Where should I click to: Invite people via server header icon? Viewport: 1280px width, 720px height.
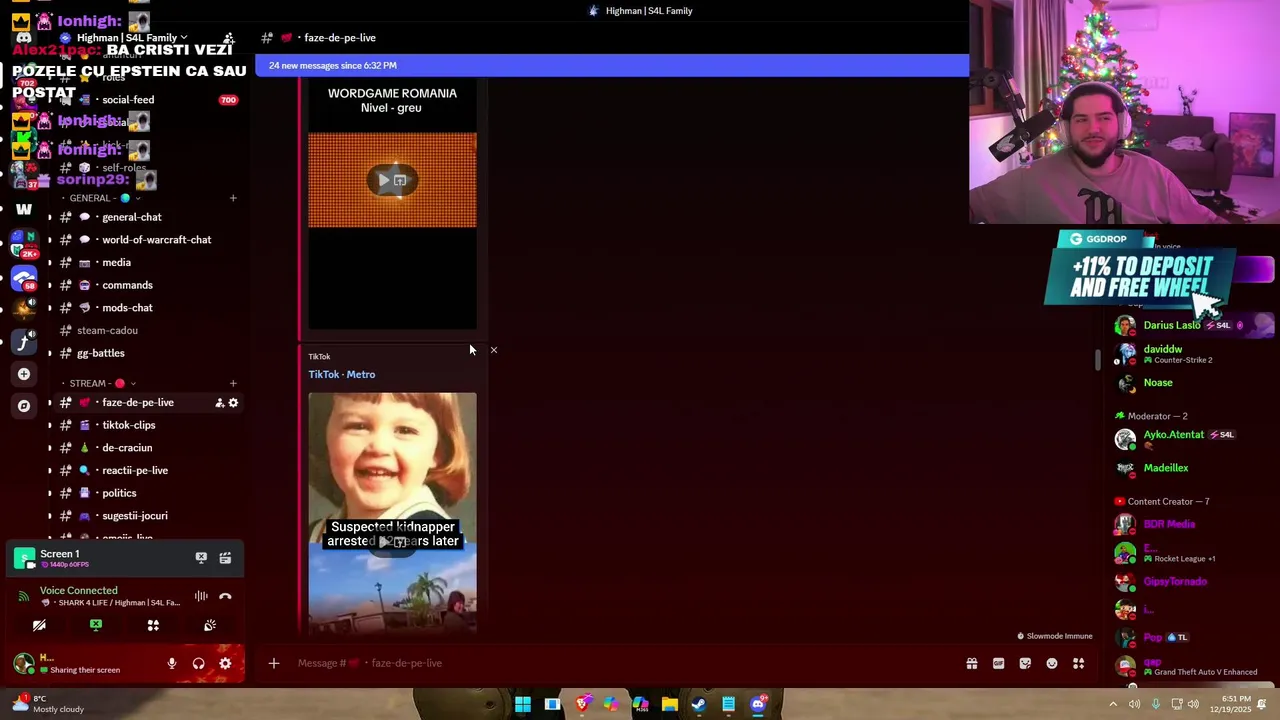[x=229, y=38]
